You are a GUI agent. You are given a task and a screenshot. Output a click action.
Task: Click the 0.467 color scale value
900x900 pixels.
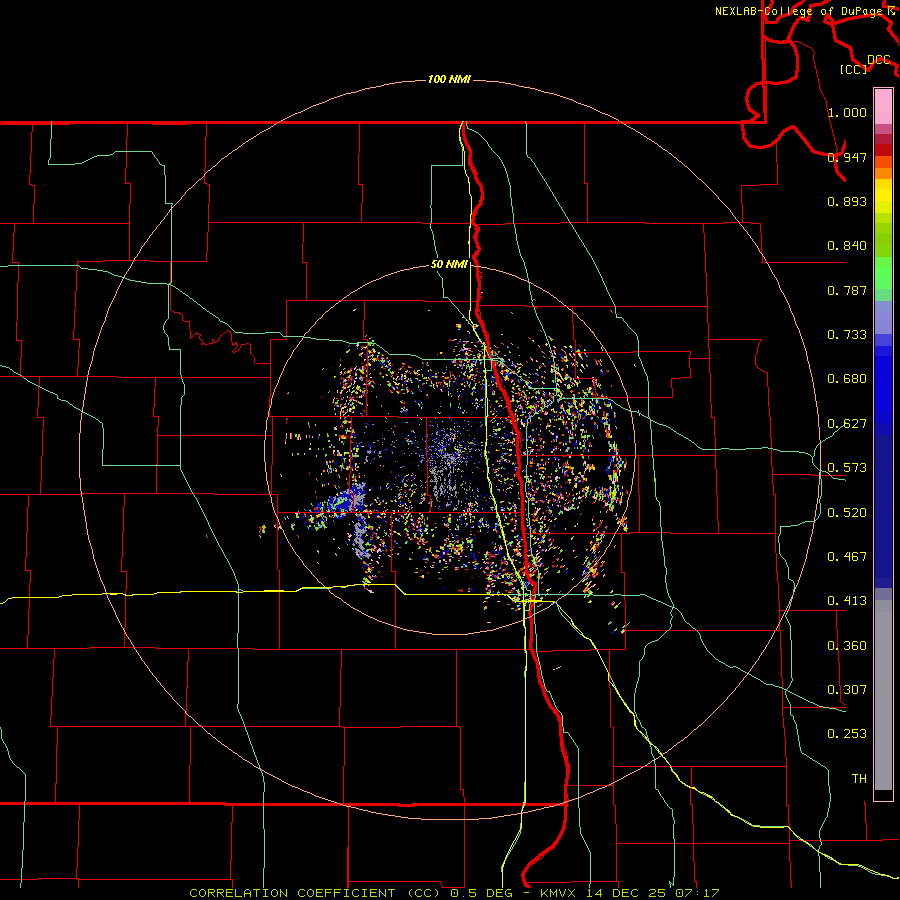tap(847, 556)
